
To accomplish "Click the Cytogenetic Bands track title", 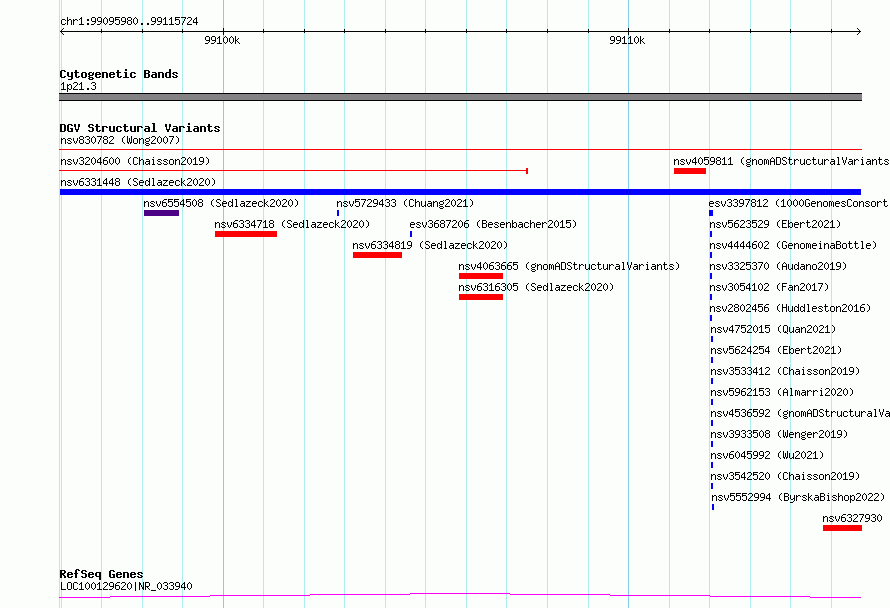I will point(119,74).
